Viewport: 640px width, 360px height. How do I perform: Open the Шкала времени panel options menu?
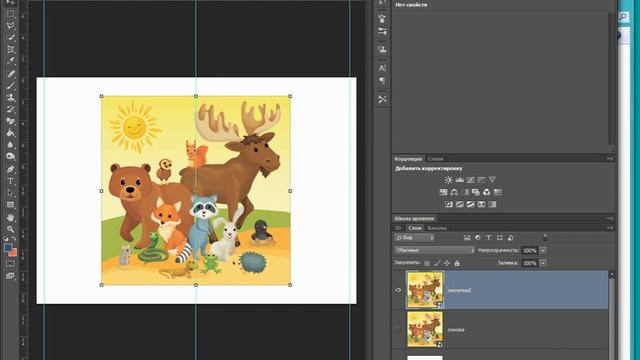[x=610, y=218]
